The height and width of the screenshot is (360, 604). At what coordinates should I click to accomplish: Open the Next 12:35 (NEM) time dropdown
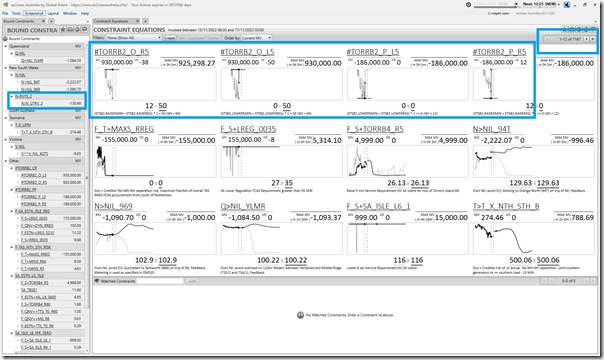pos(541,4)
